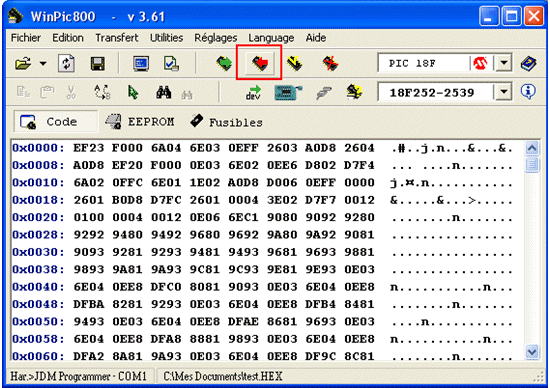
Task: Open the Language menu
Action: point(271,38)
